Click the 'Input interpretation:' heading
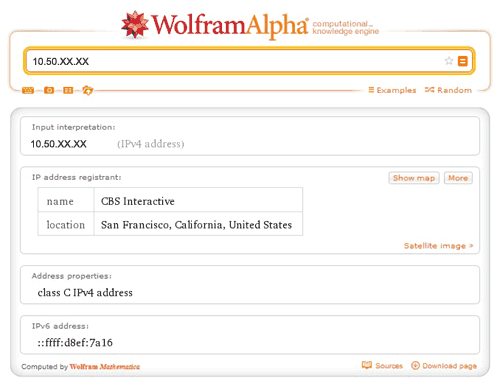This screenshot has width=500, height=389. (74, 127)
